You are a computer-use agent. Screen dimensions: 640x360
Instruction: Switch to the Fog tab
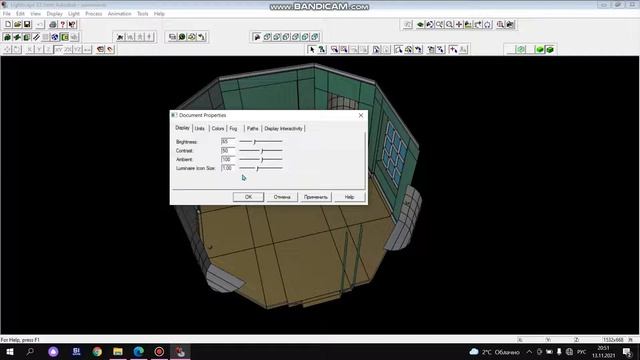click(233, 129)
